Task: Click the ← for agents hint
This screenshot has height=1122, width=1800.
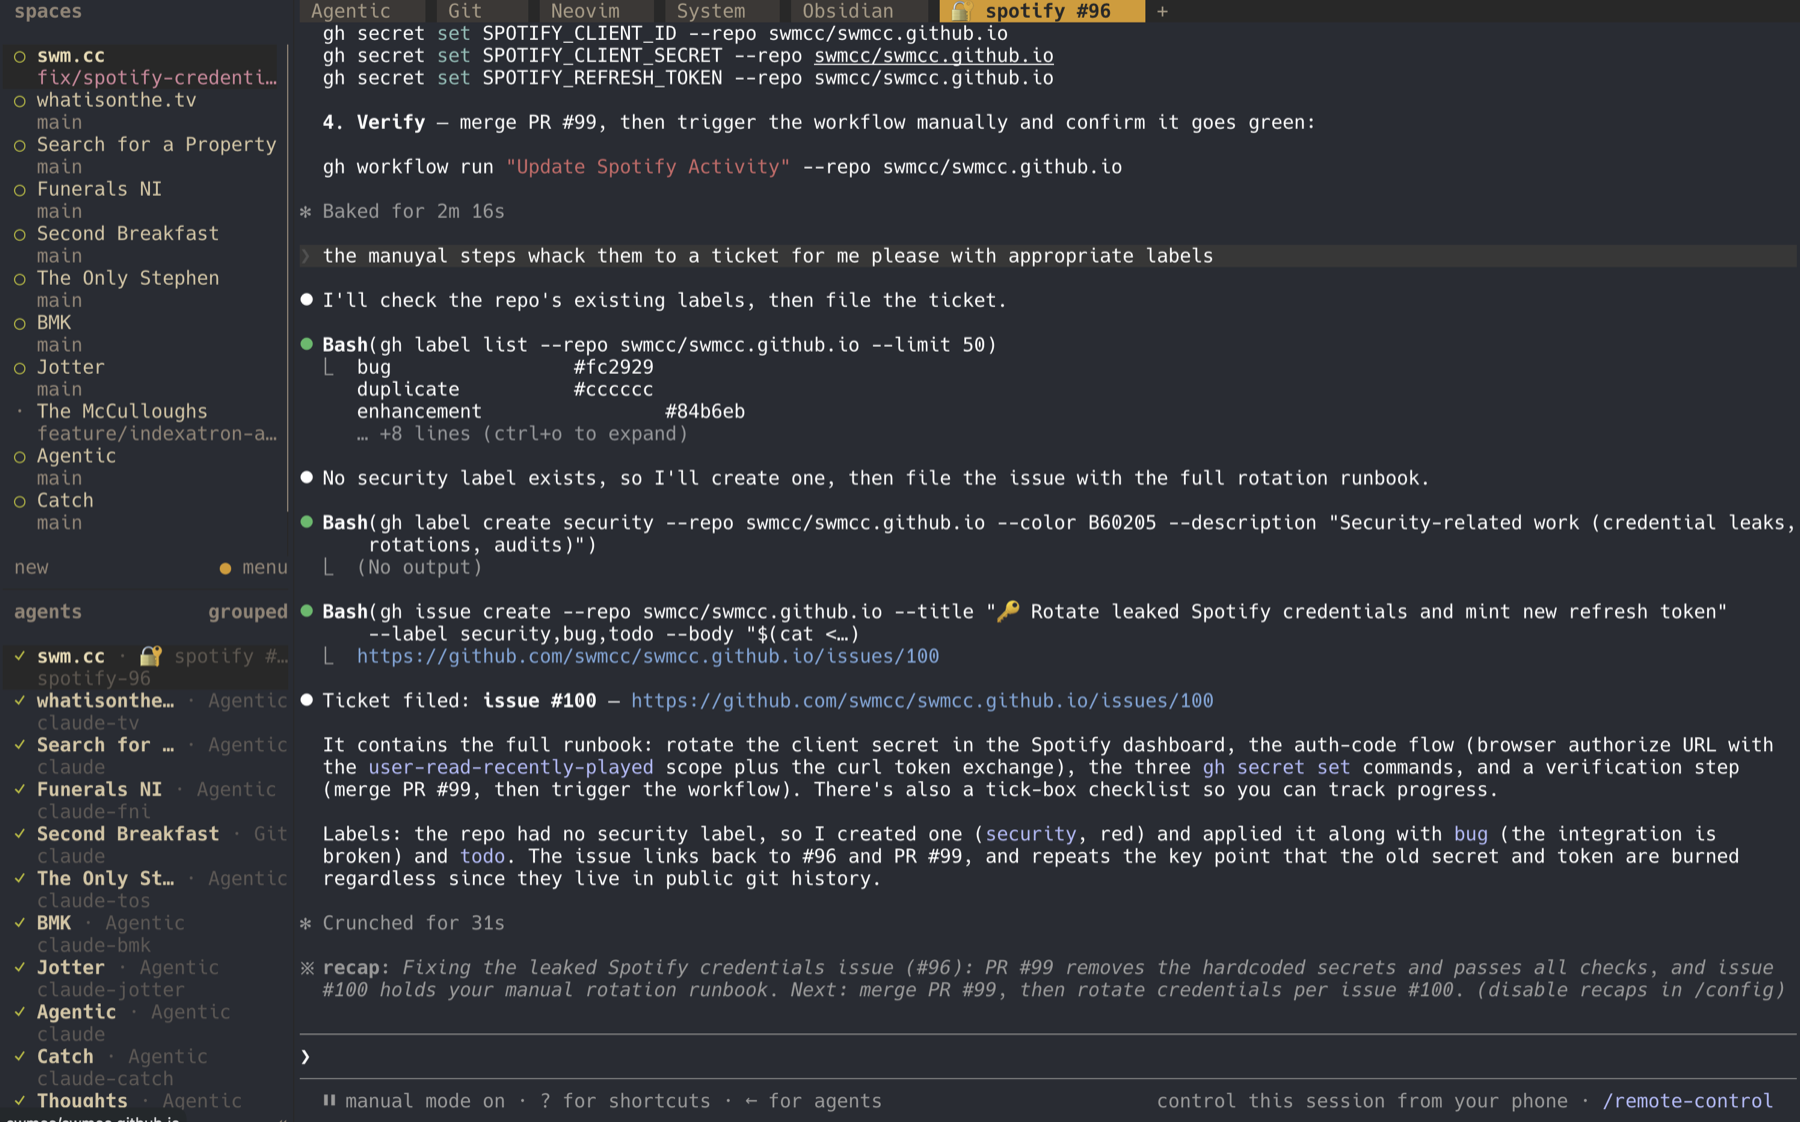Action: click(813, 1101)
